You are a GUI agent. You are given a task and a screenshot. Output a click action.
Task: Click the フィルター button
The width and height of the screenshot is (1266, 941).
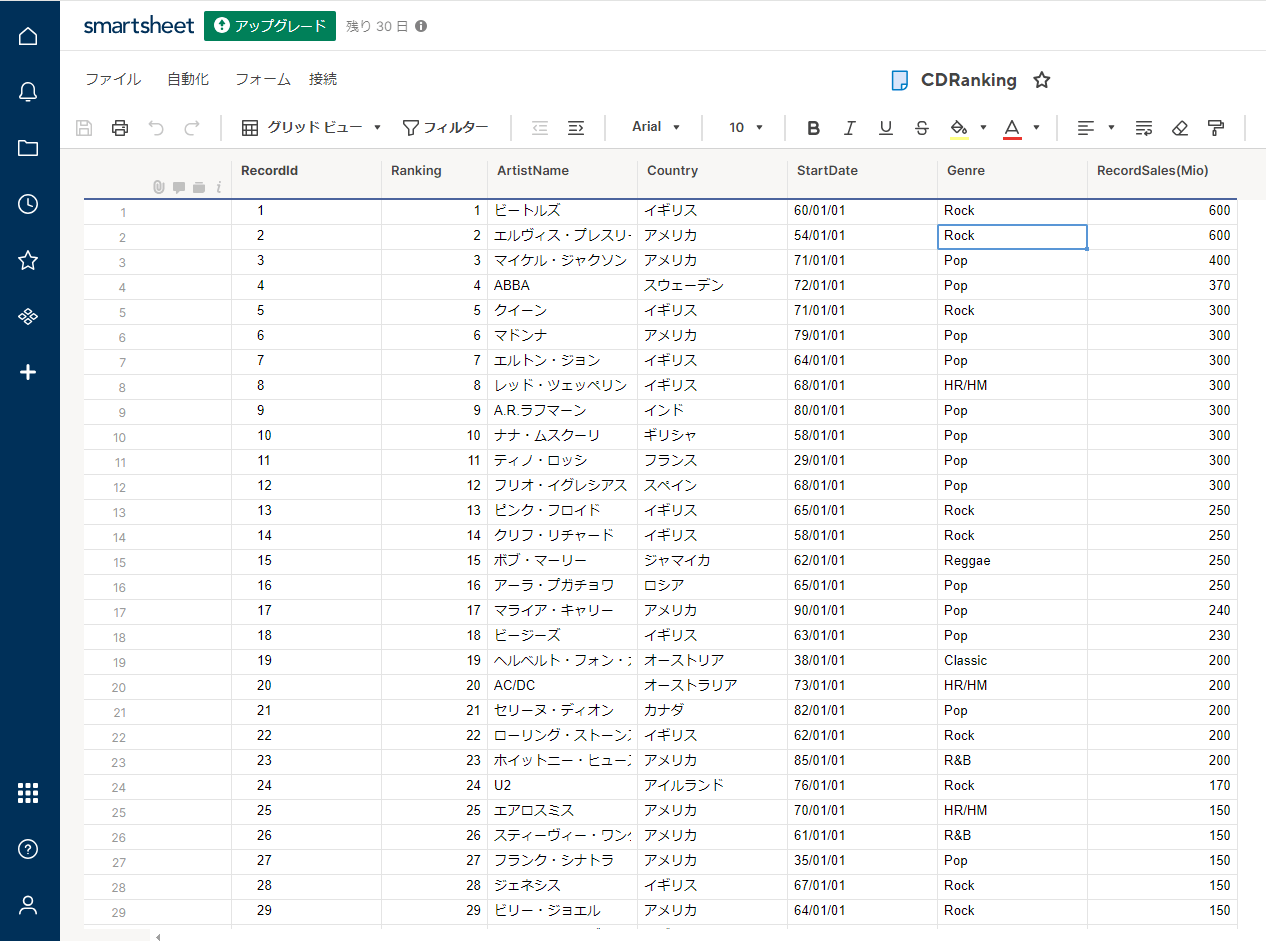click(x=445, y=128)
